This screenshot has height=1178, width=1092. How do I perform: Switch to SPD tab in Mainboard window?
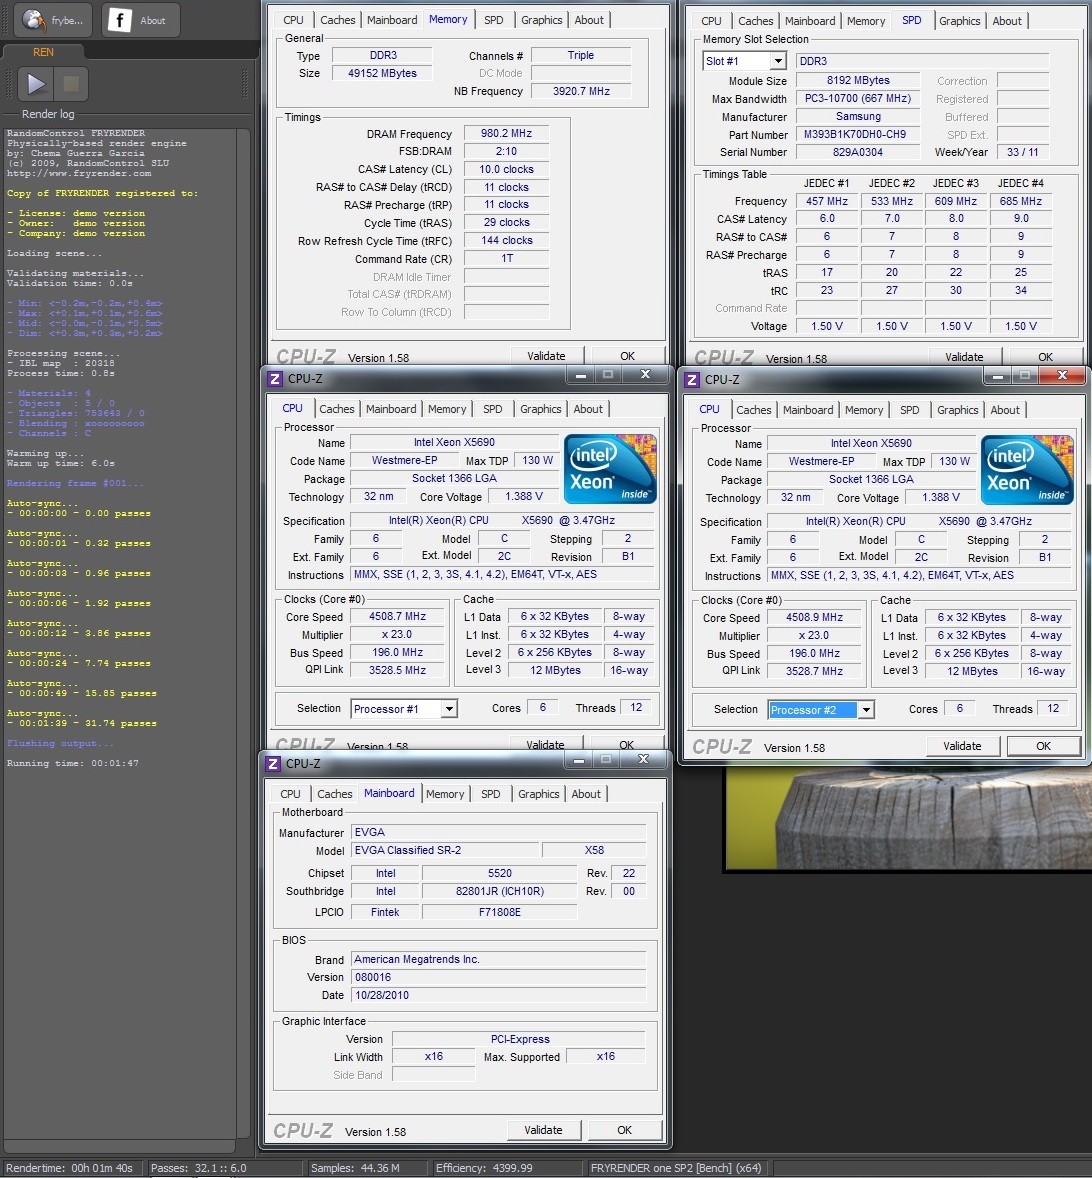pos(490,794)
